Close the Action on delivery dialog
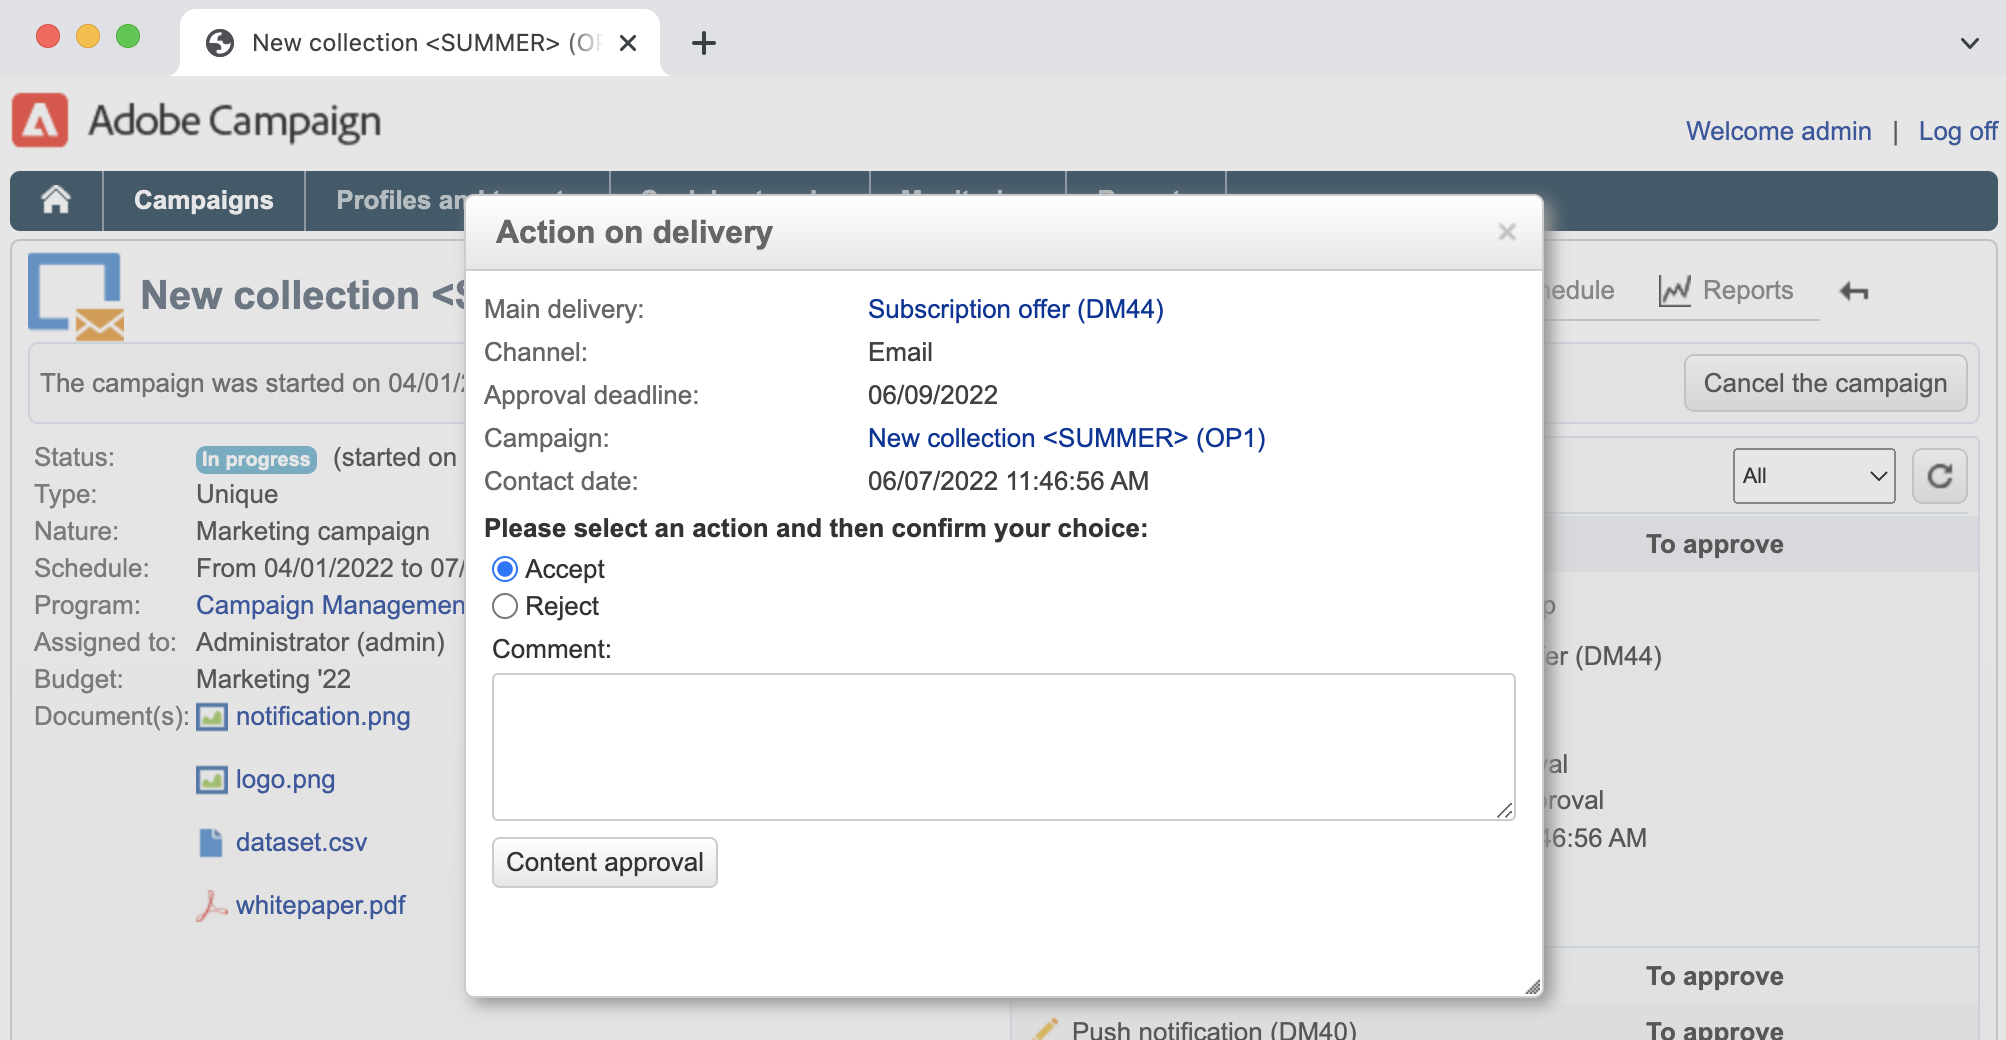 (x=1507, y=232)
